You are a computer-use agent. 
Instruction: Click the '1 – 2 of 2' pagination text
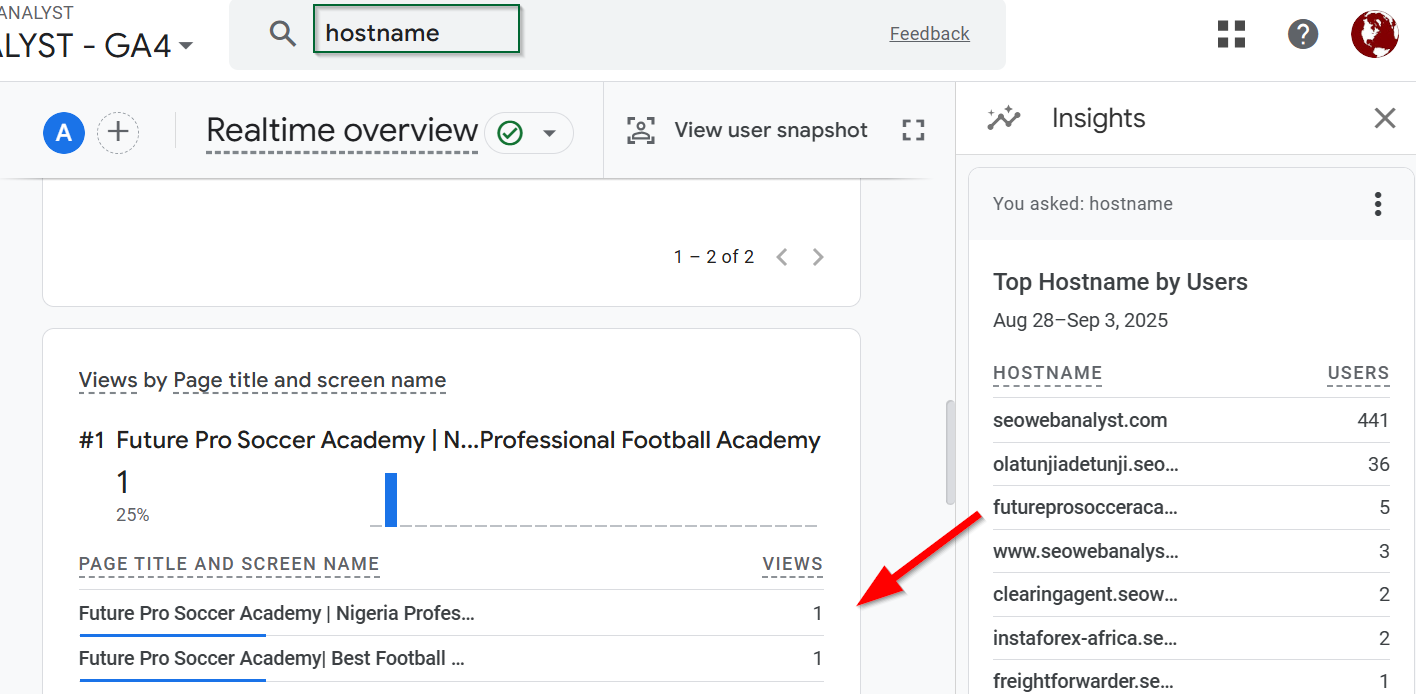(x=714, y=257)
